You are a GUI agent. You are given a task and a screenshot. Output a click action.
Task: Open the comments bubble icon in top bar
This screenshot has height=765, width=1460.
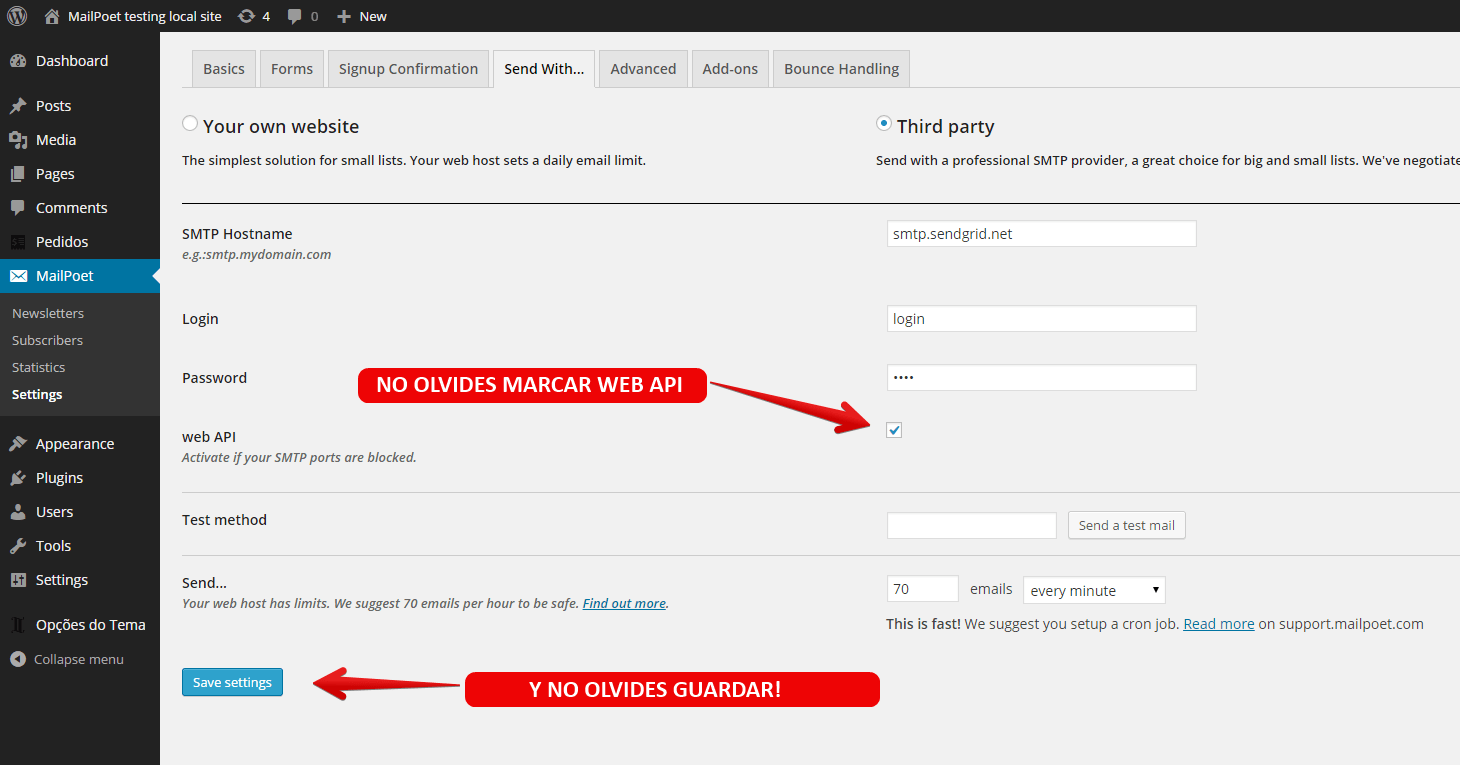point(295,16)
